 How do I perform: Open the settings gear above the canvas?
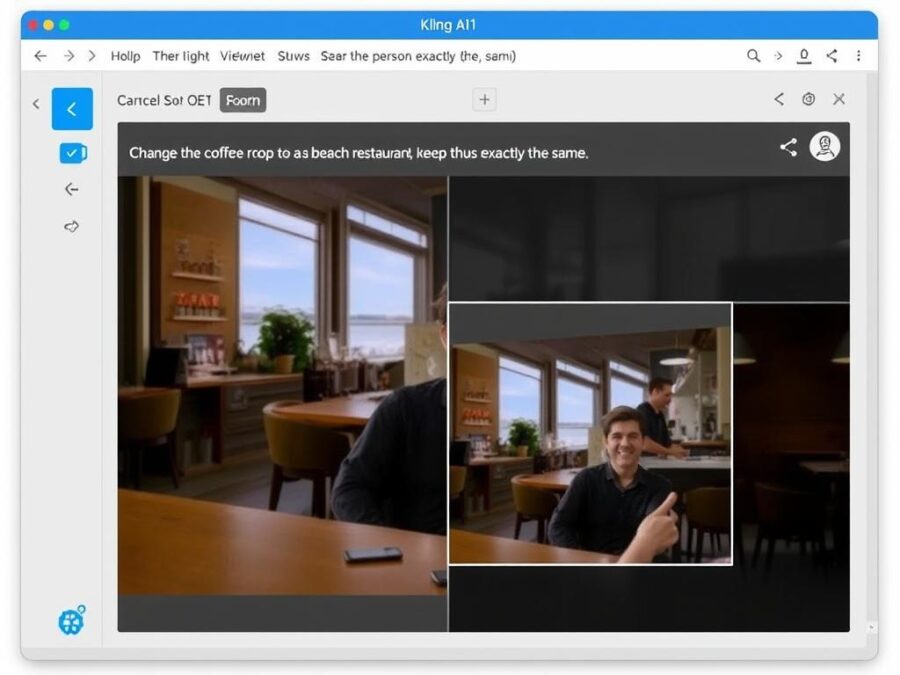(809, 99)
